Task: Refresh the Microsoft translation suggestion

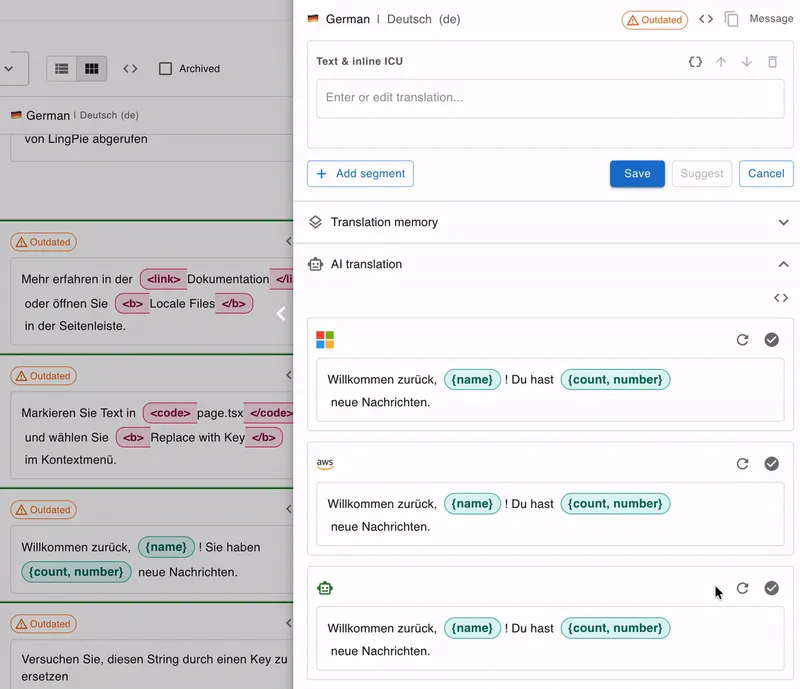Action: point(742,339)
